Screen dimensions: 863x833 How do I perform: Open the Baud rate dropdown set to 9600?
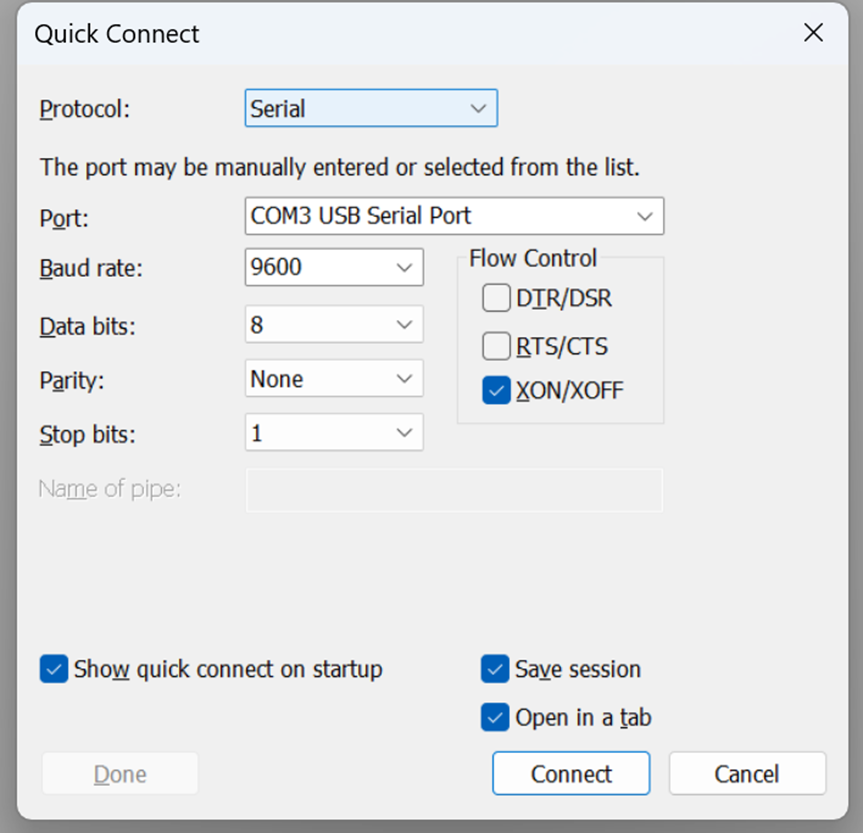[x=334, y=267]
